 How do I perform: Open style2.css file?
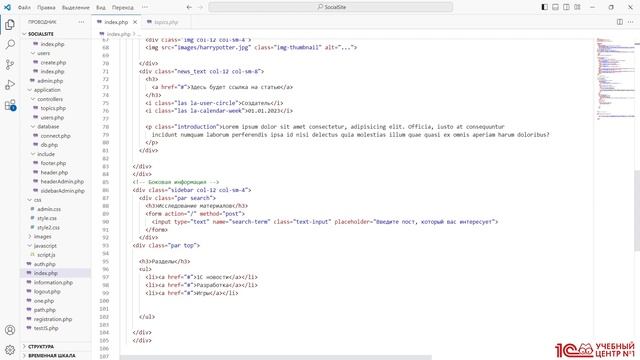(48, 227)
